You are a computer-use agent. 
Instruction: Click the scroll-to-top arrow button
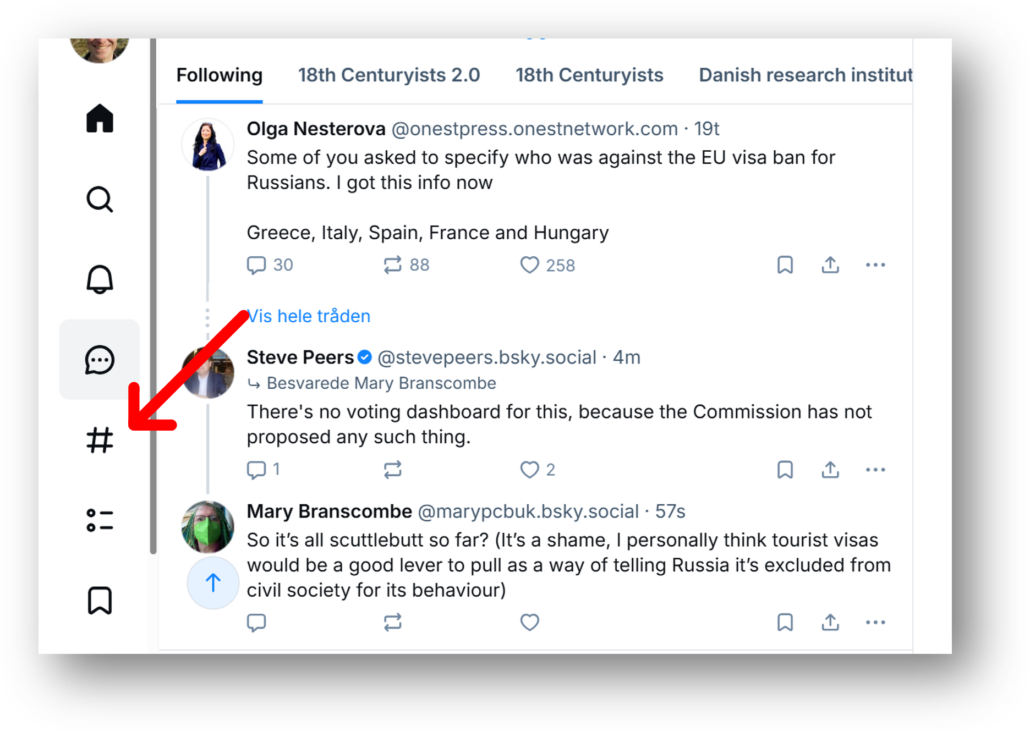pyautogui.click(x=213, y=583)
